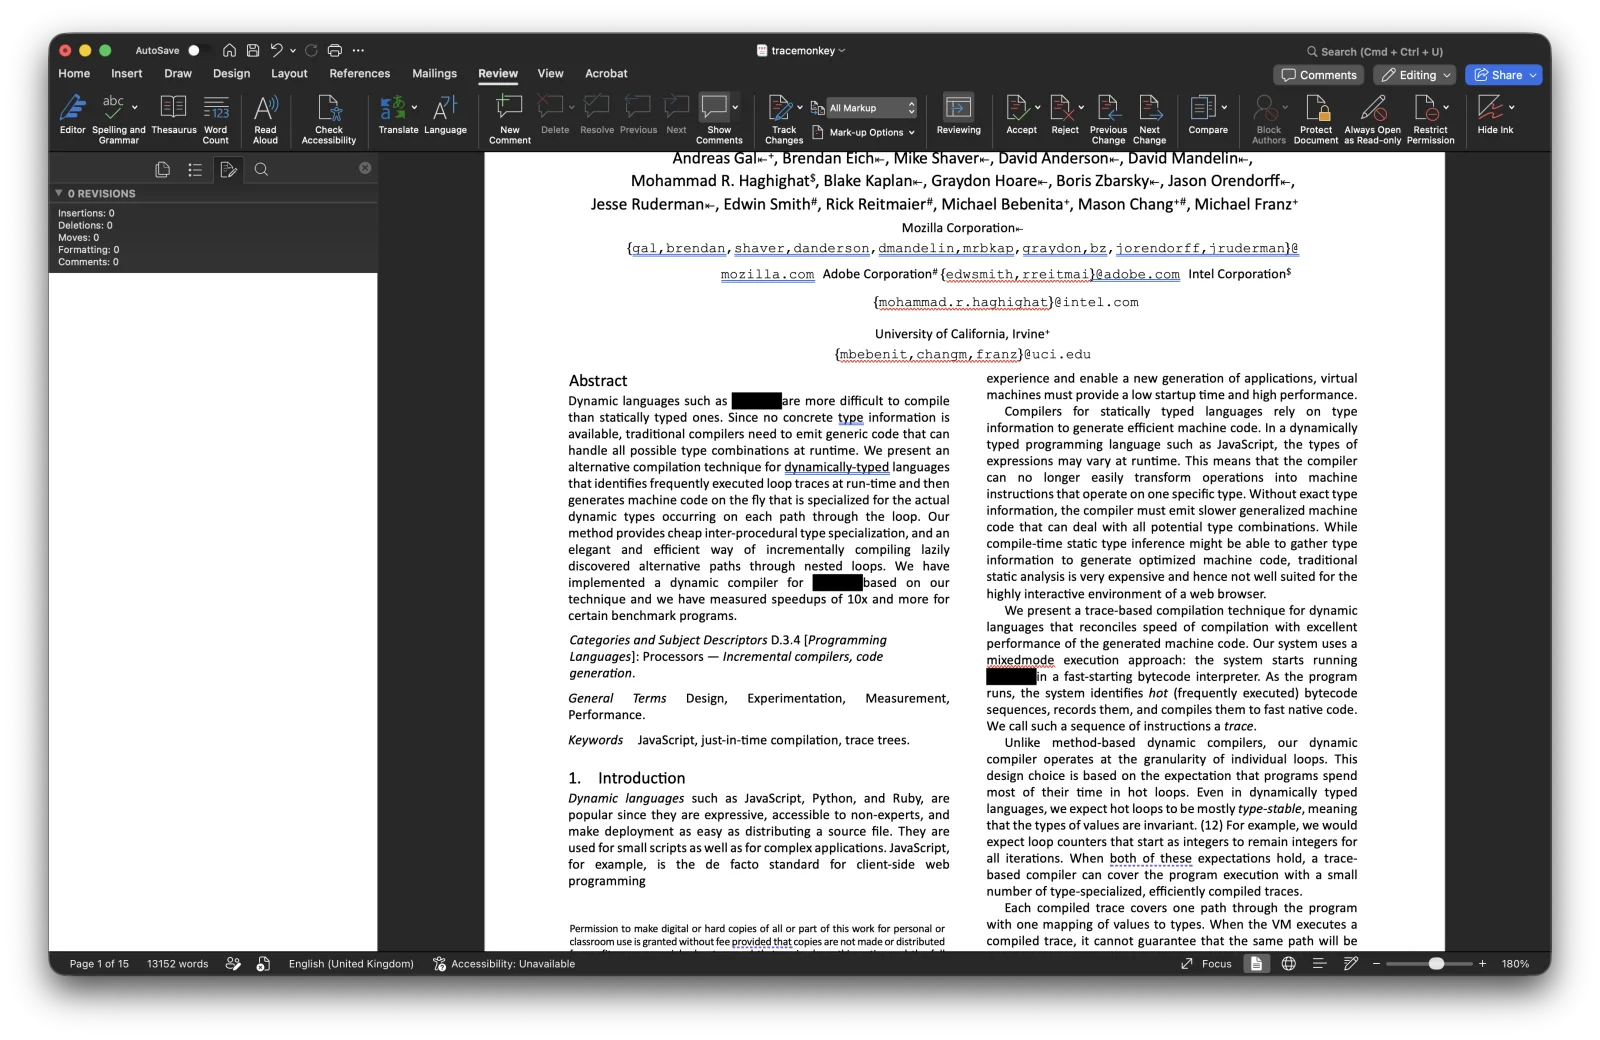Click Accessibility: Unavailable status

[x=504, y=964]
